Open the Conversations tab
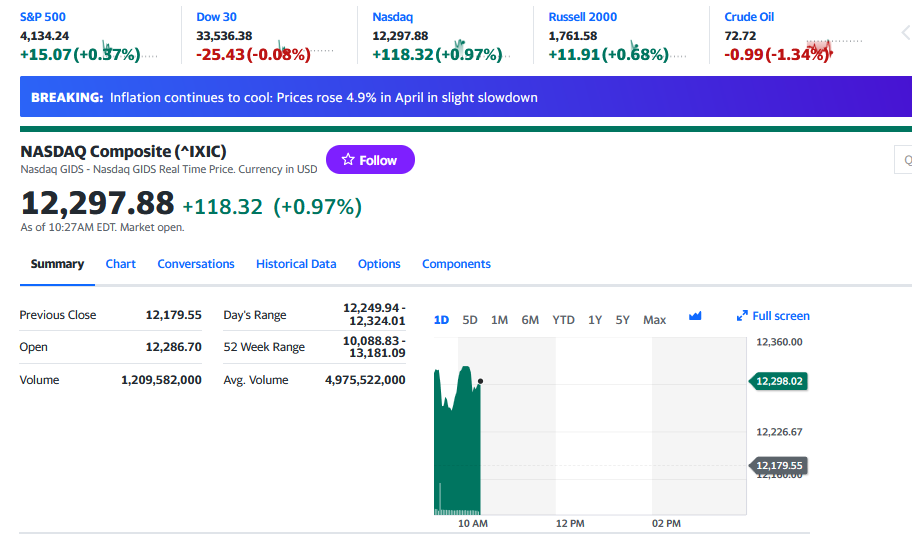This screenshot has height=541, width=912. [196, 264]
